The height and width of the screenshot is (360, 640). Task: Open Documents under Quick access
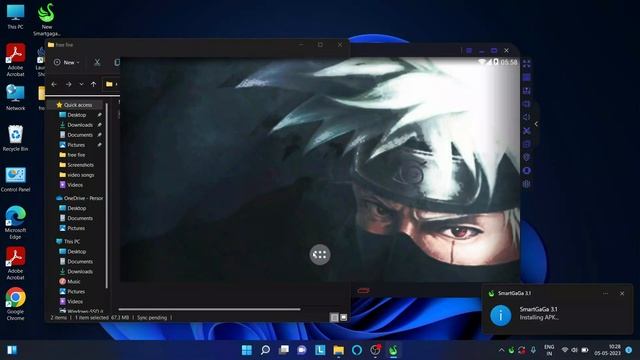pos(76,135)
